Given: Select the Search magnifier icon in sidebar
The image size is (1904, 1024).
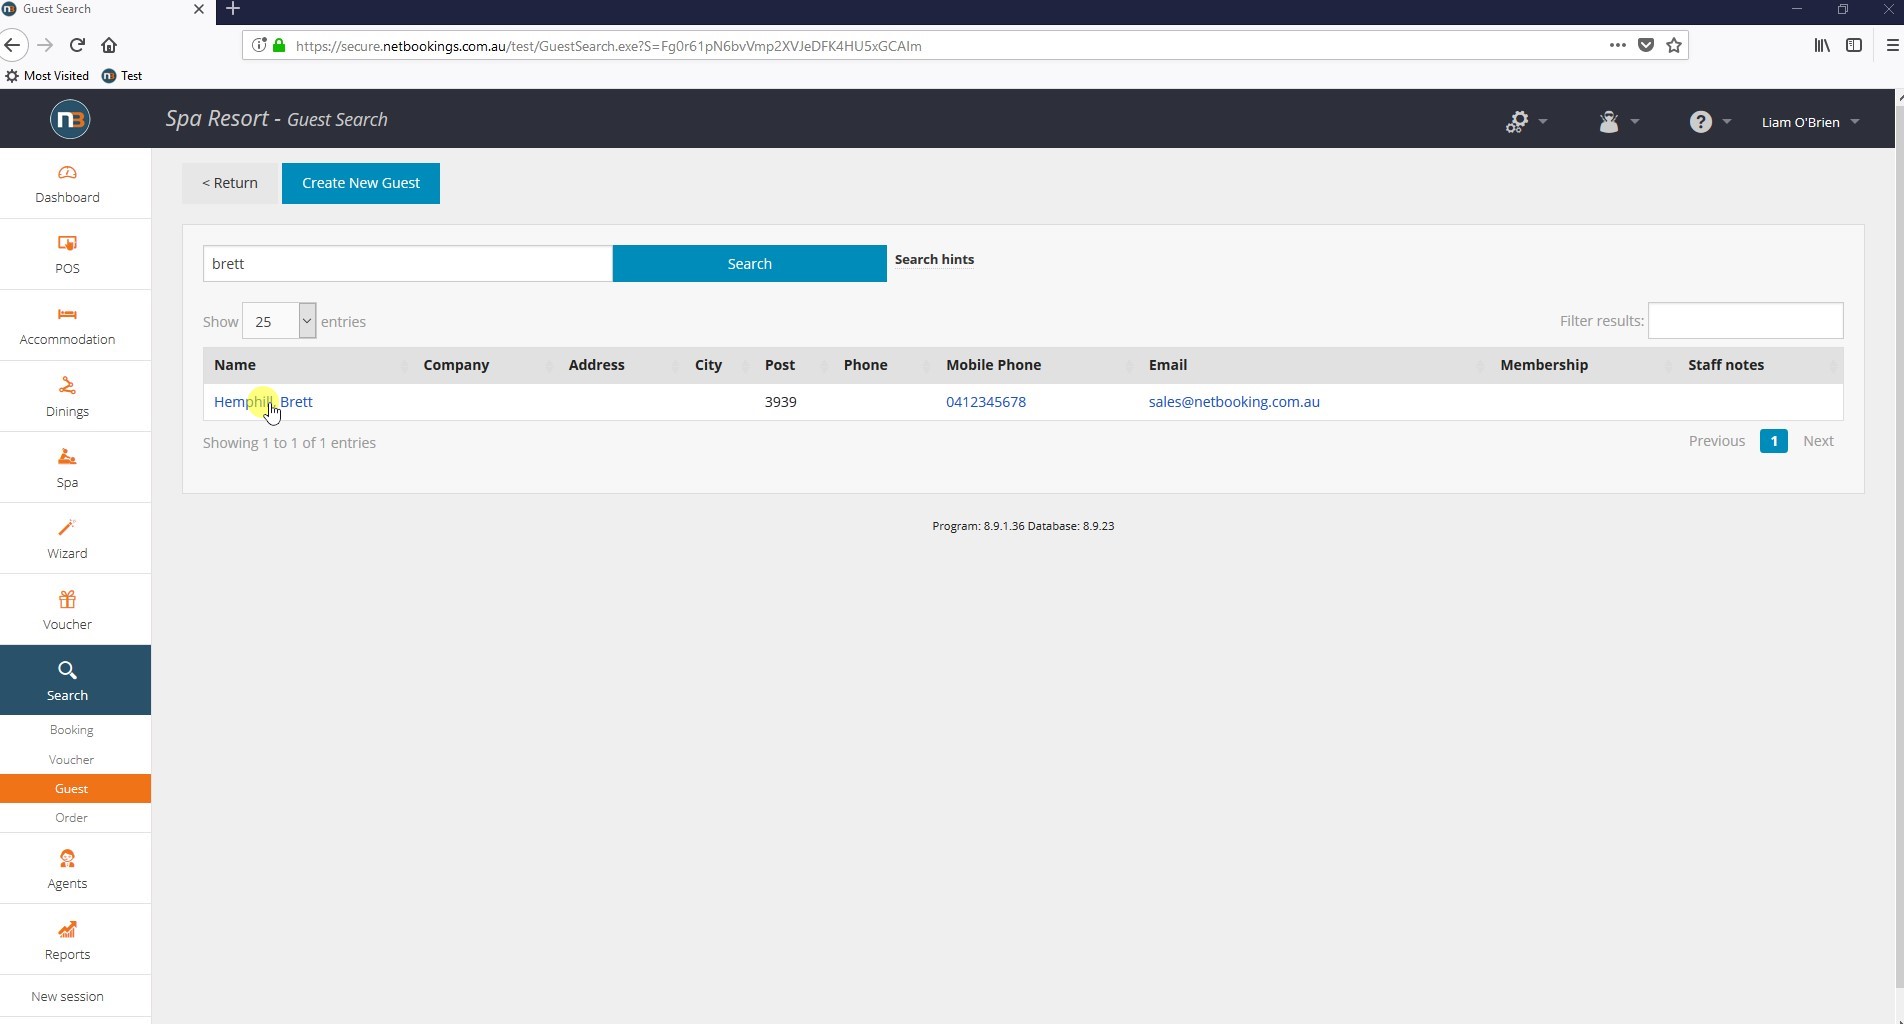Looking at the screenshot, I should [x=67, y=670].
